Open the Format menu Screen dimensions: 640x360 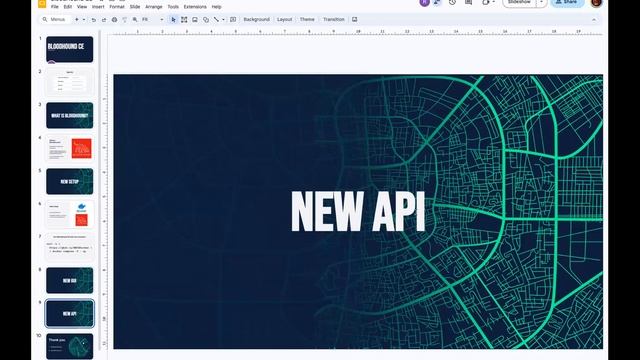[117, 7]
